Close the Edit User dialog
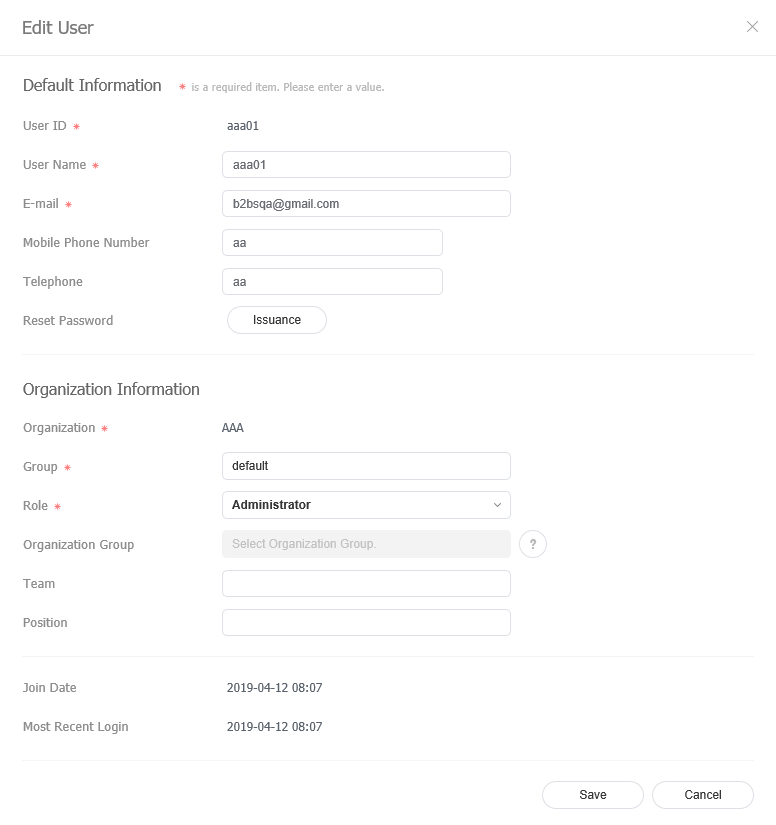 tap(752, 27)
